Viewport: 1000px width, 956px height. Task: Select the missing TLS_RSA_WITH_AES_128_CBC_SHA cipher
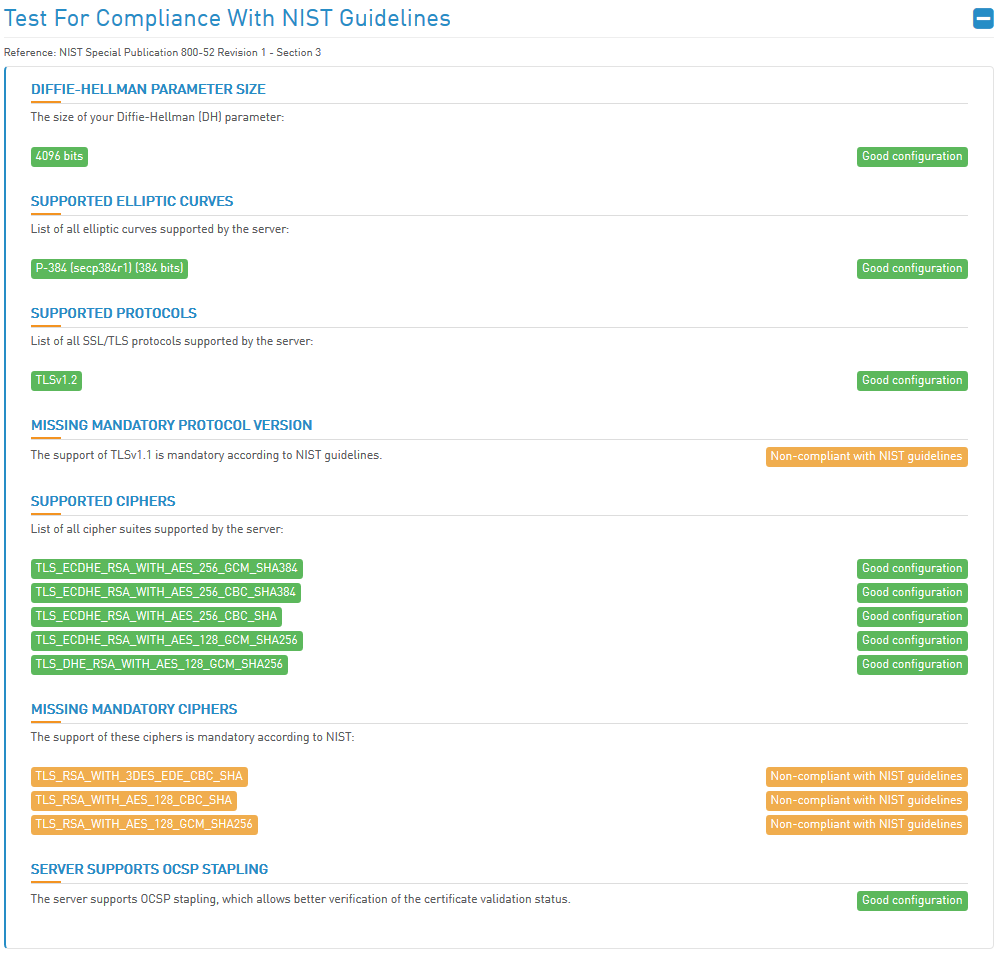(134, 800)
